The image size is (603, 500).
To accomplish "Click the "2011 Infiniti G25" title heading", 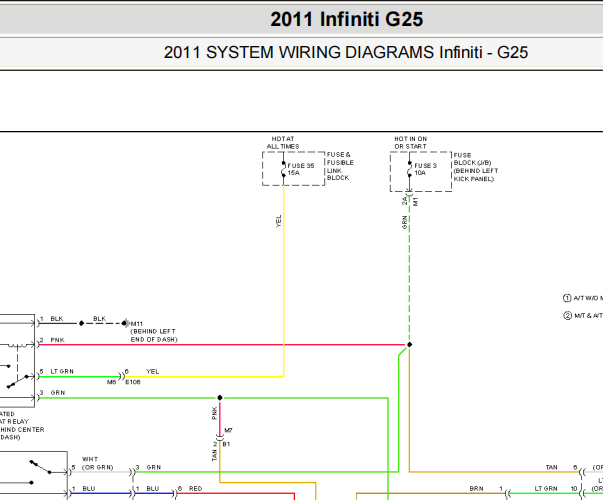I will (346, 19).
